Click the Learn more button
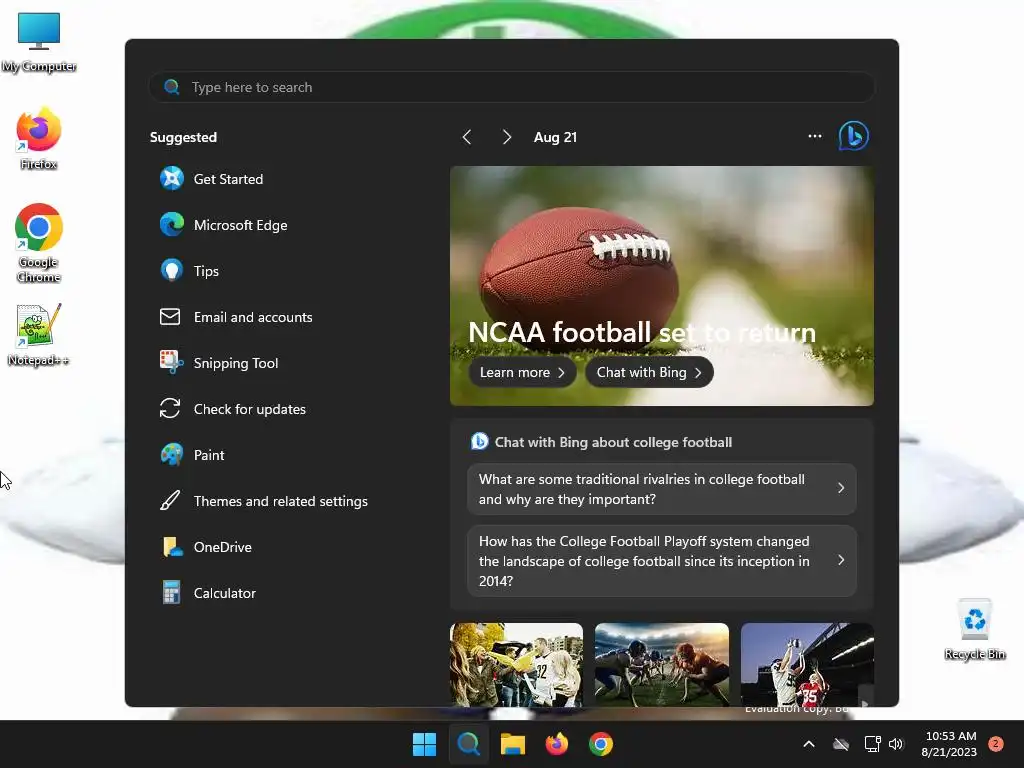 522,372
